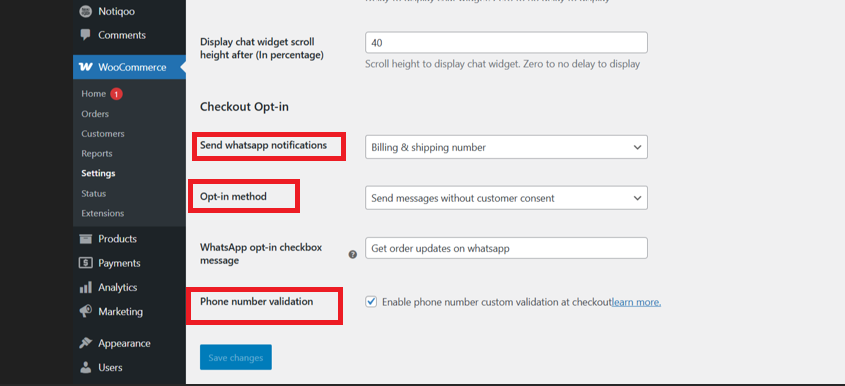Click the Opt-in method label
Image resolution: width=845 pixels, height=386 pixels.
tap(233, 196)
